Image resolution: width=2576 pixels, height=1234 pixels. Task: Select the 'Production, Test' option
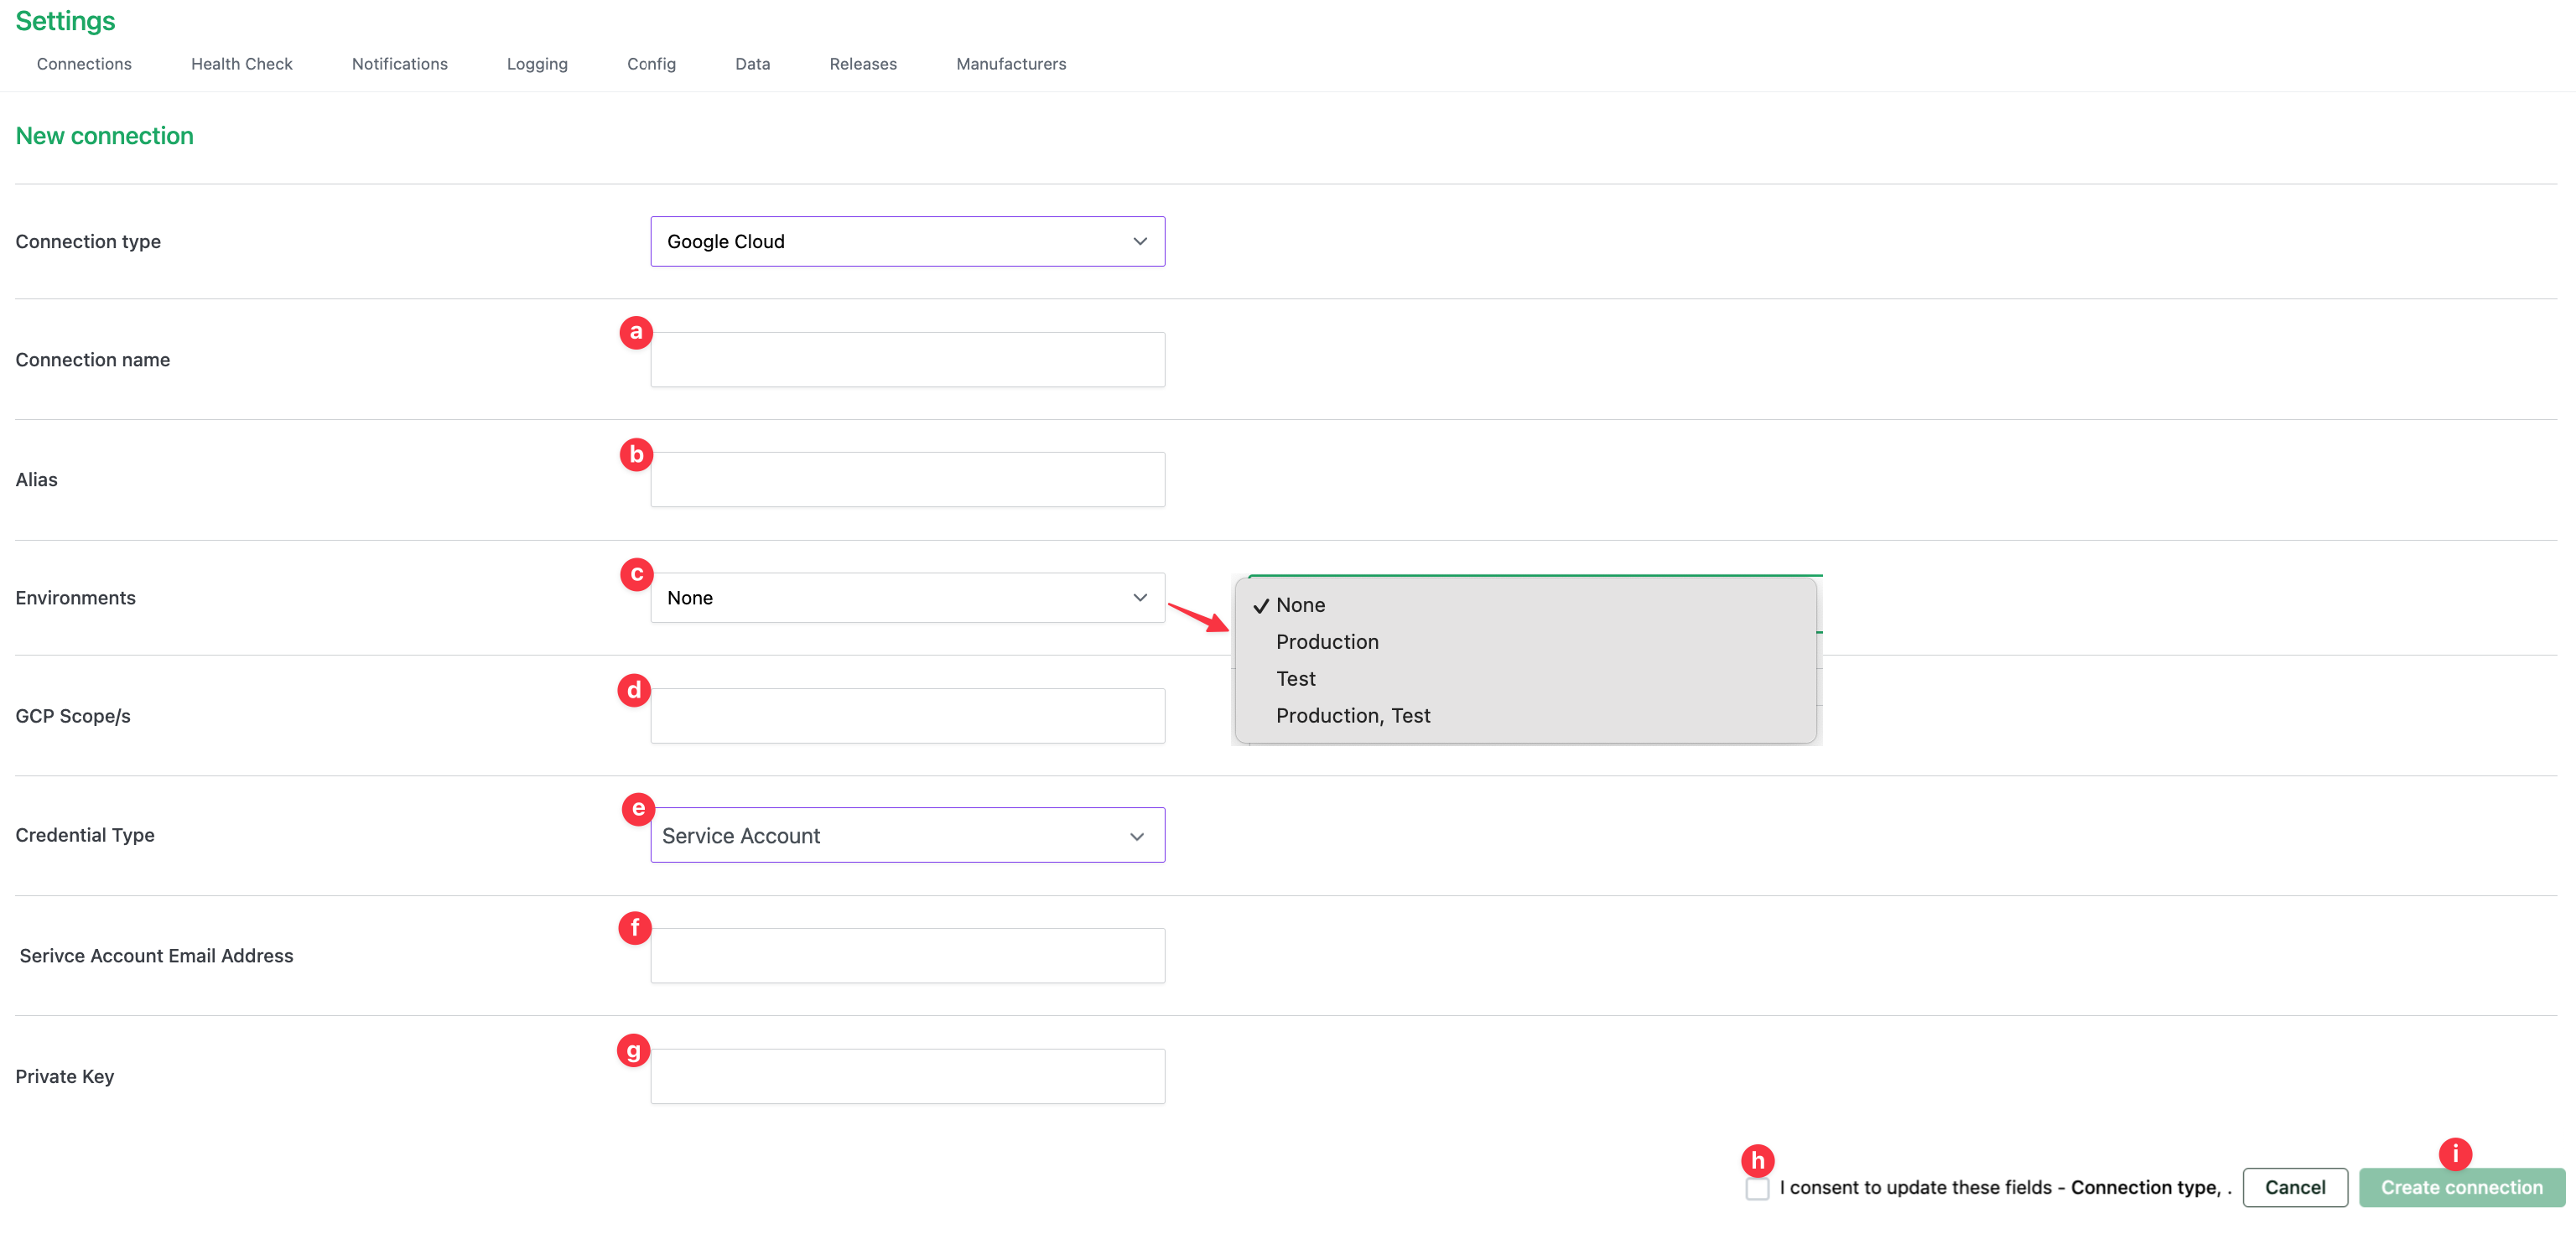coord(1525,716)
